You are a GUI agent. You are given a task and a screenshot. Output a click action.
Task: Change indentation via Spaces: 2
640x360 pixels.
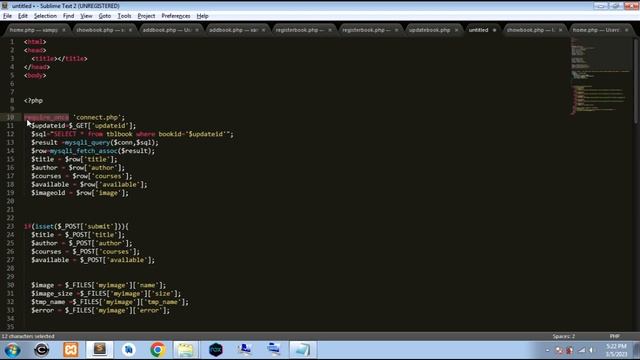tap(564, 336)
